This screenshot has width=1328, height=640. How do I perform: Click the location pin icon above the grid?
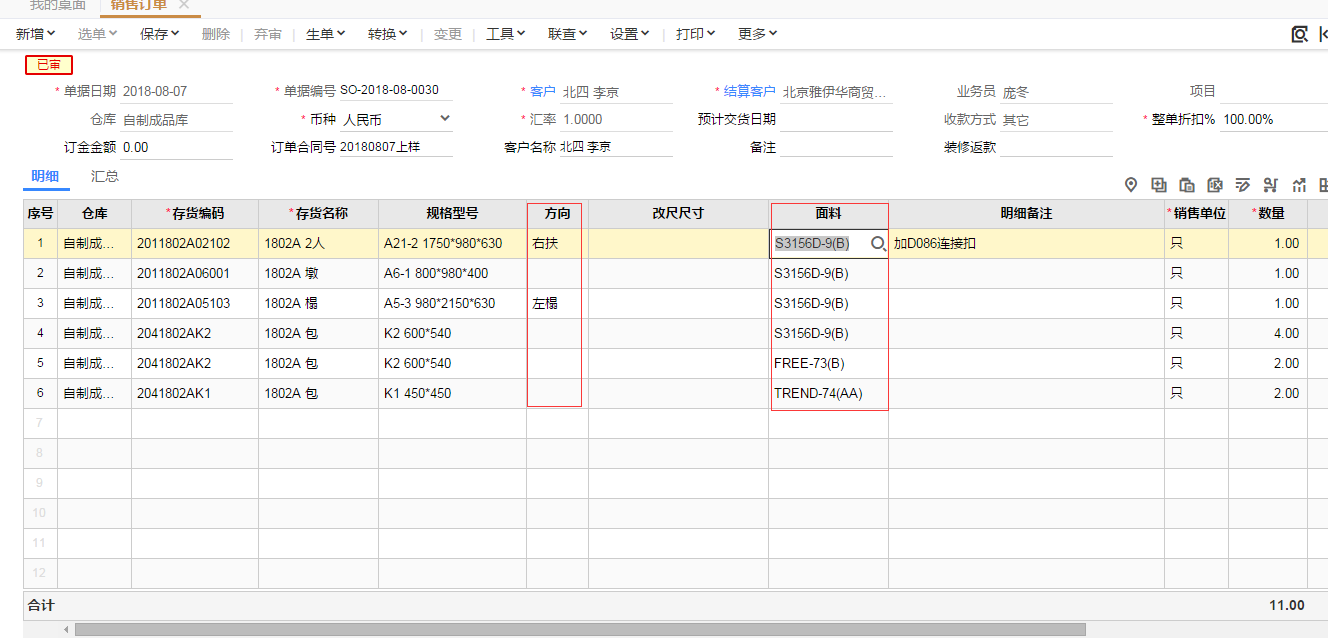1131,185
